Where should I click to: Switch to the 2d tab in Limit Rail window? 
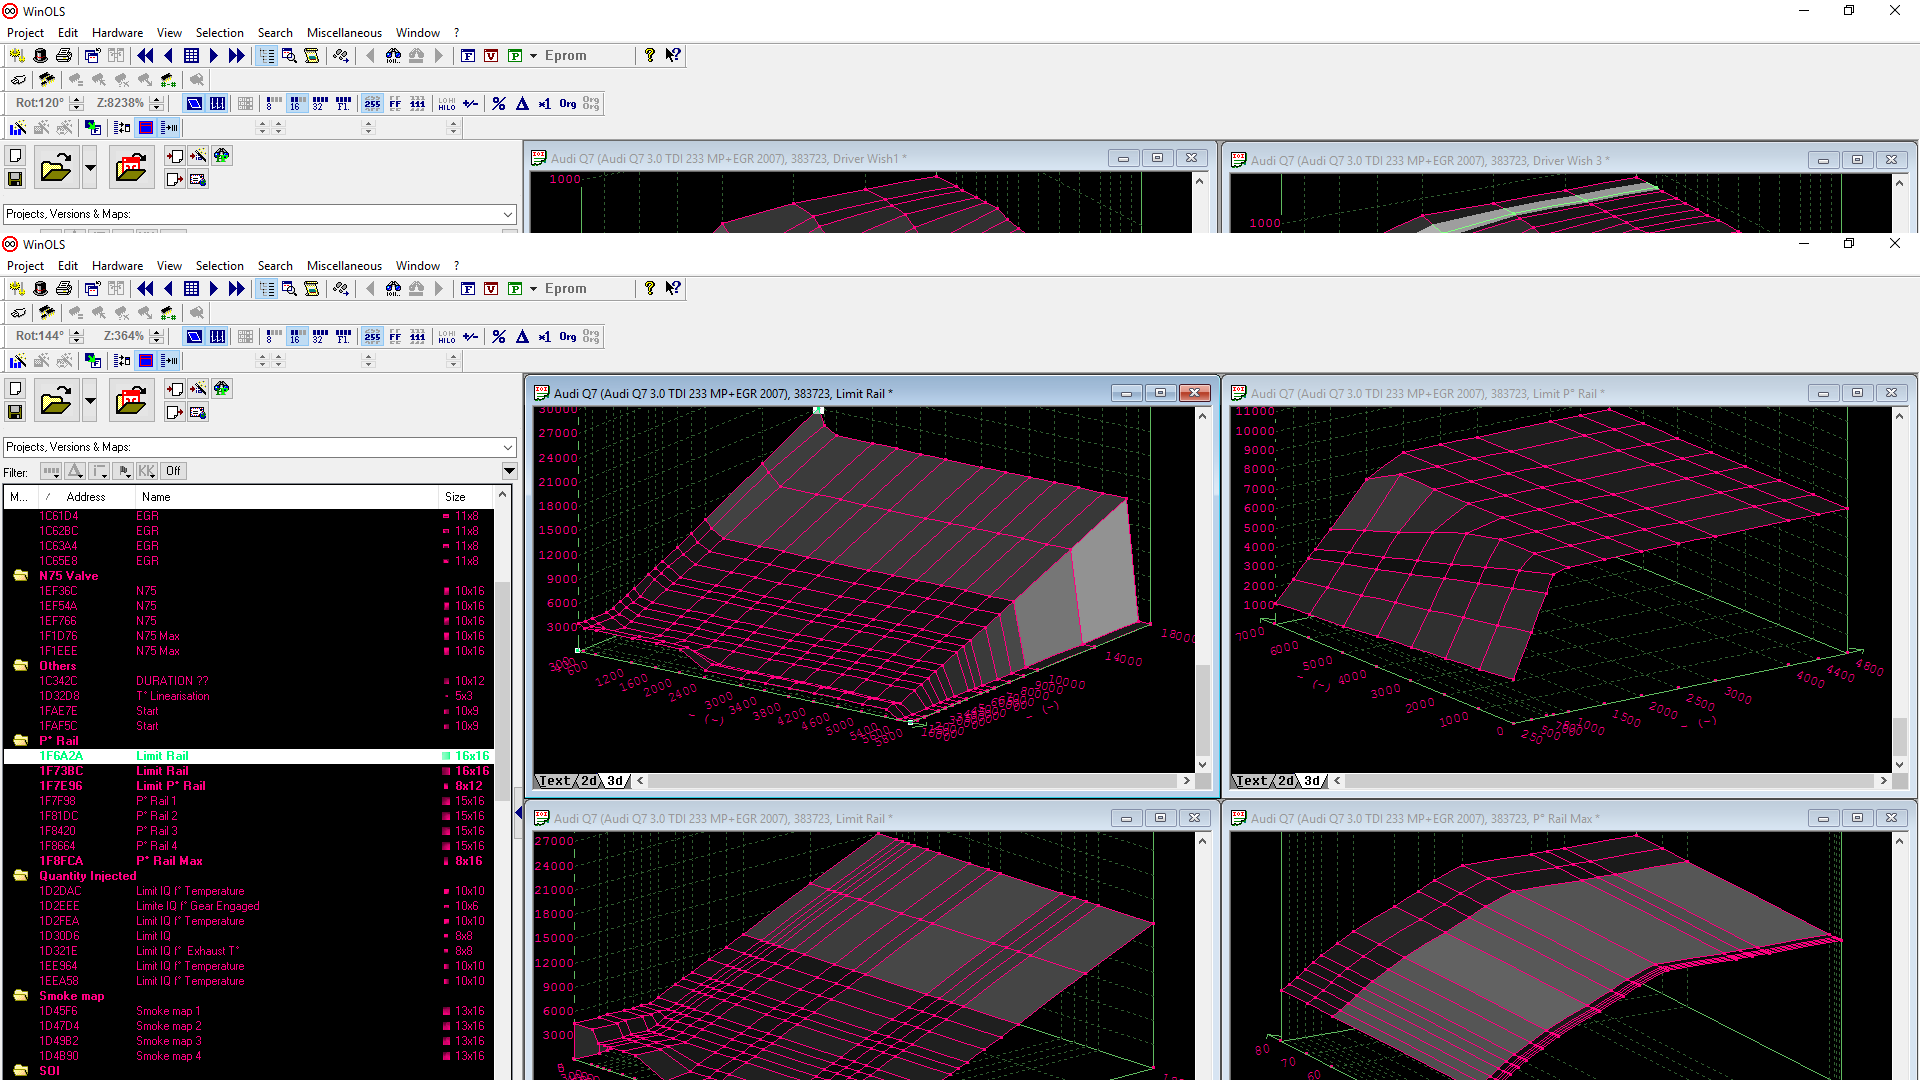pos(589,781)
